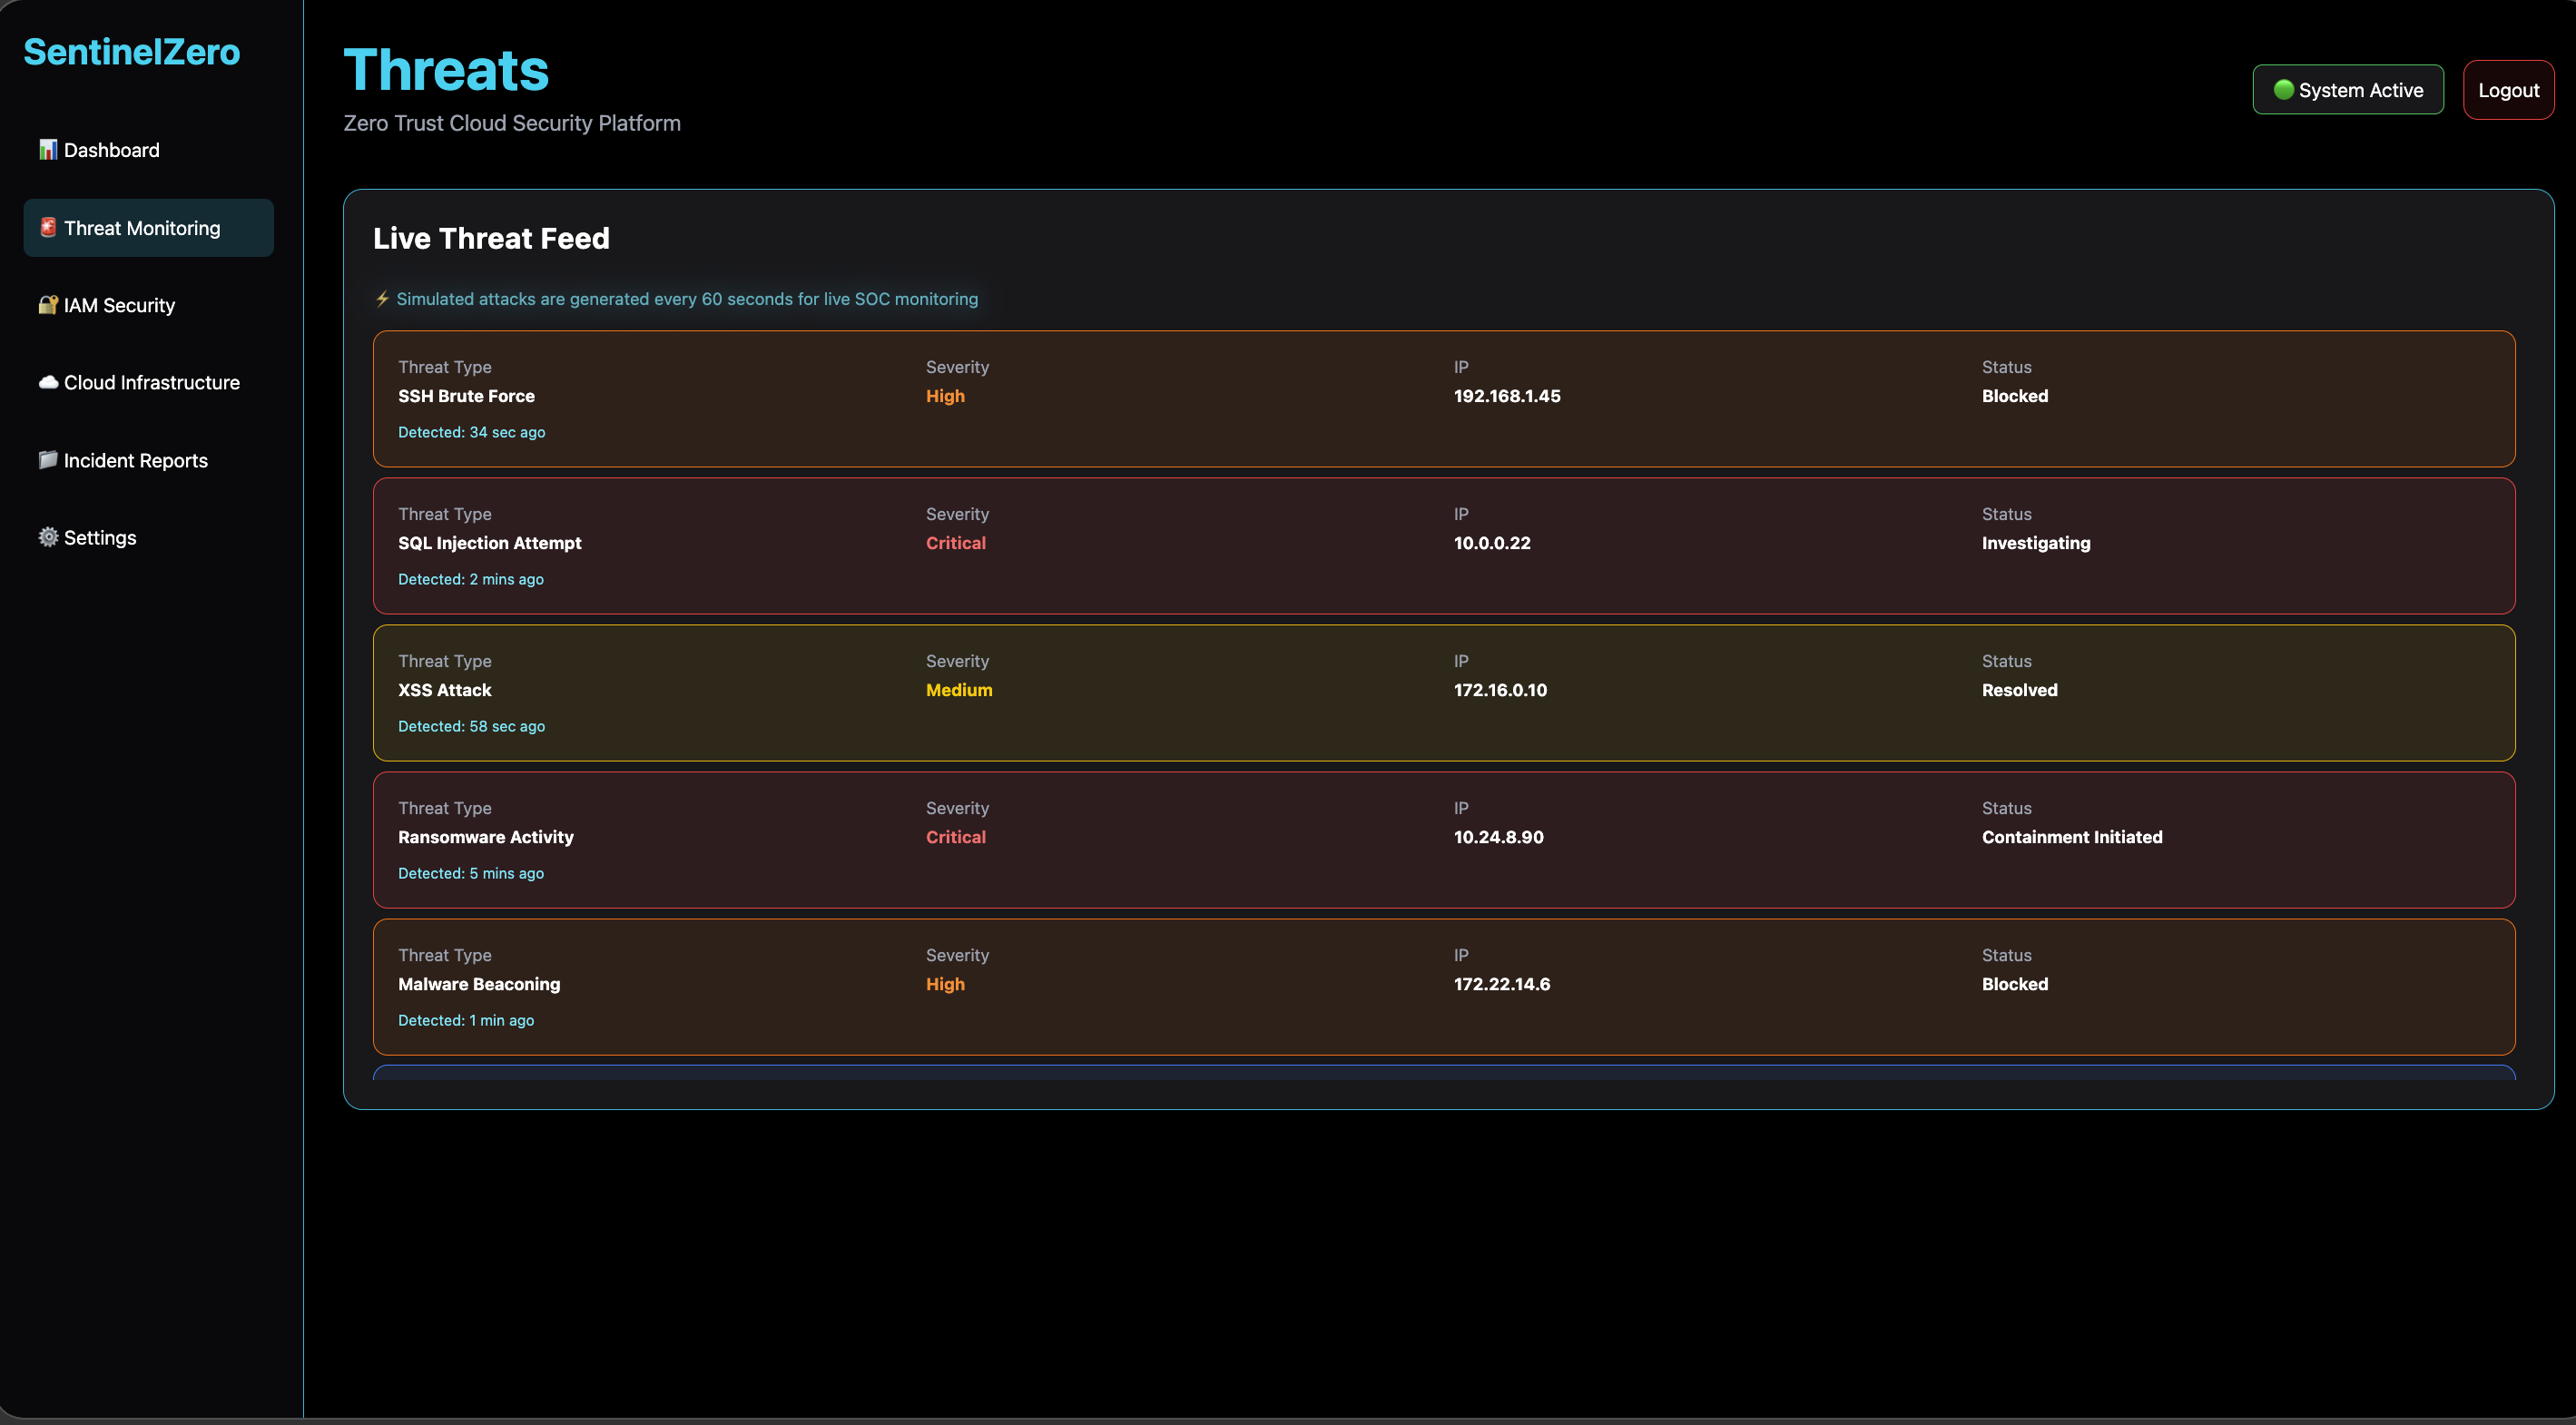Image resolution: width=2576 pixels, height=1425 pixels.
Task: Click Critical severity of SQL Injection Attempt
Action: 955,543
